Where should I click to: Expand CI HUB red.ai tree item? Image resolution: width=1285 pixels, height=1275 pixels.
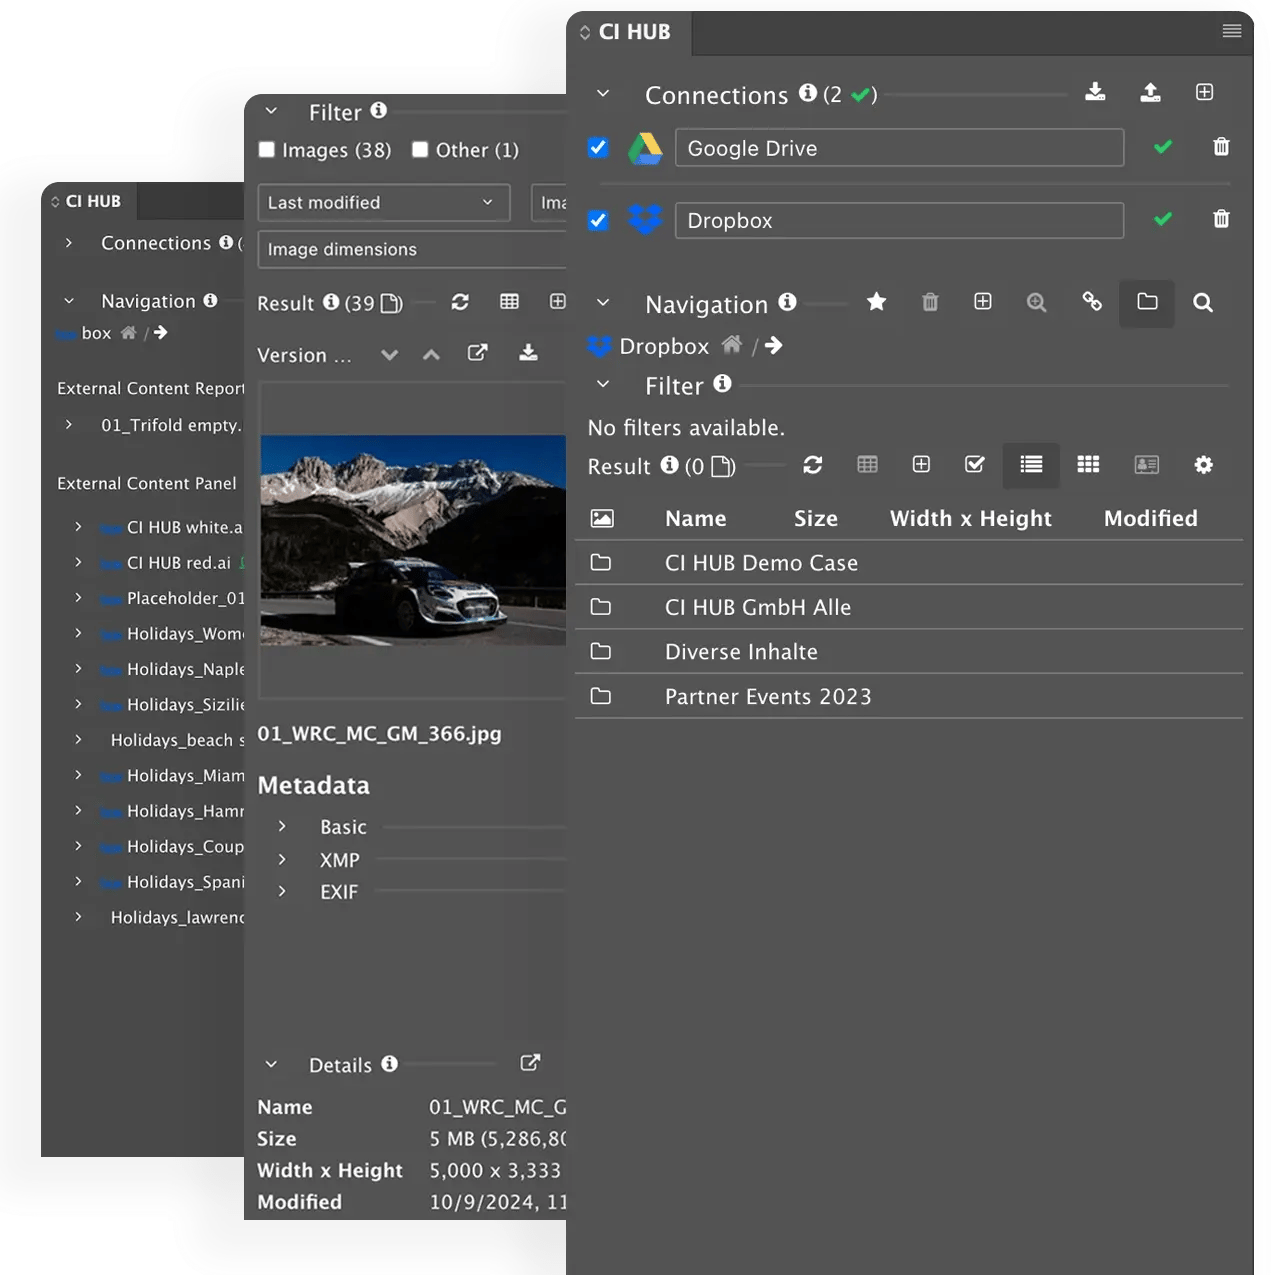(x=78, y=562)
